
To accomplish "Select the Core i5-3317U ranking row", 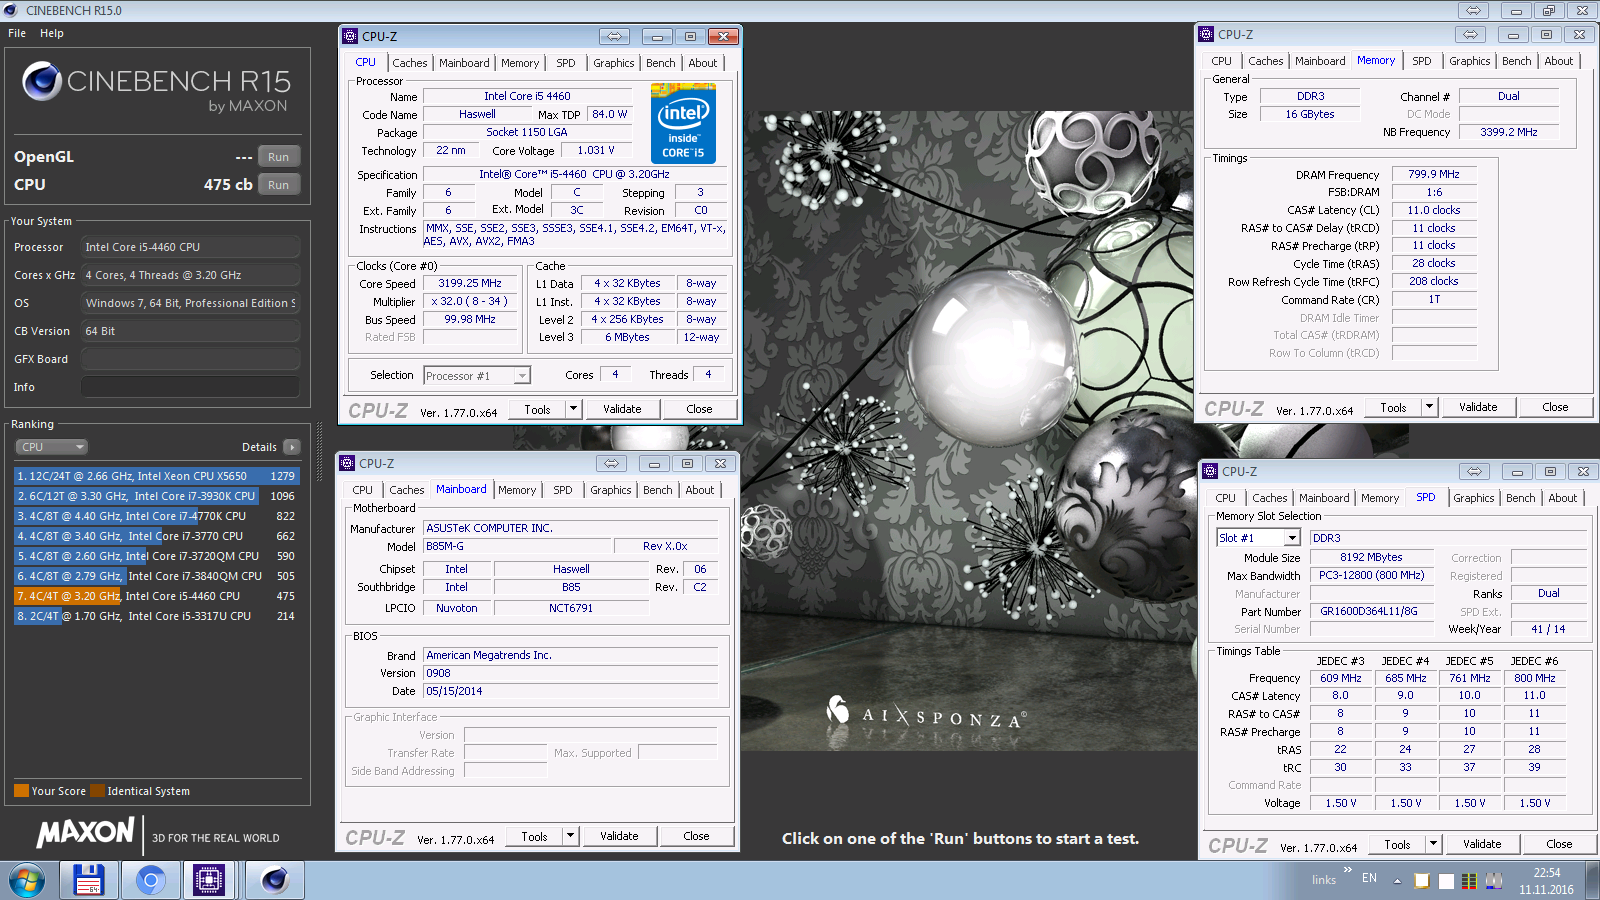I will click(156, 616).
